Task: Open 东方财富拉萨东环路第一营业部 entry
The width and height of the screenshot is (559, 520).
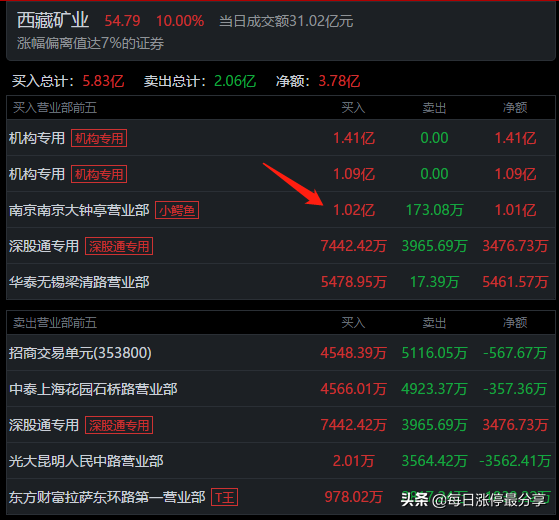Action: (281, 497)
